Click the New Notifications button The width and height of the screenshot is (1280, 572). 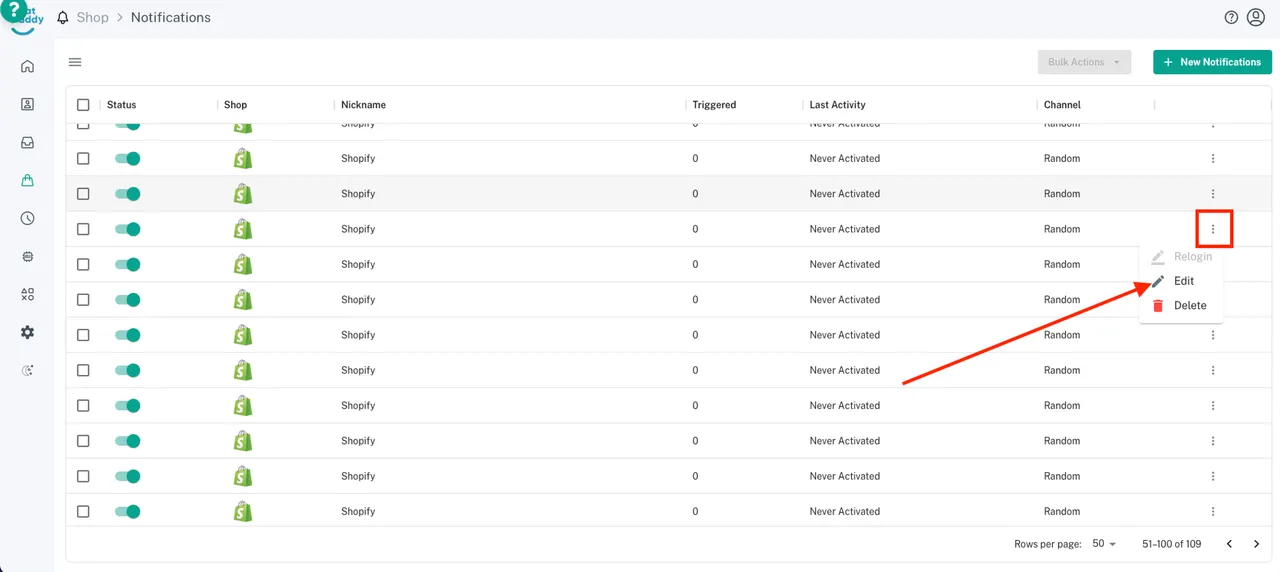(1212, 62)
